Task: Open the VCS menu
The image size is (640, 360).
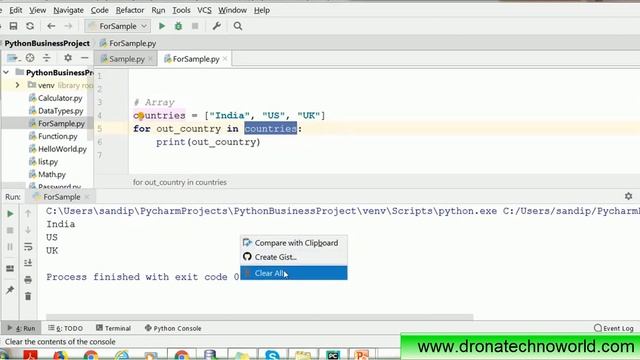Action: tap(204, 10)
